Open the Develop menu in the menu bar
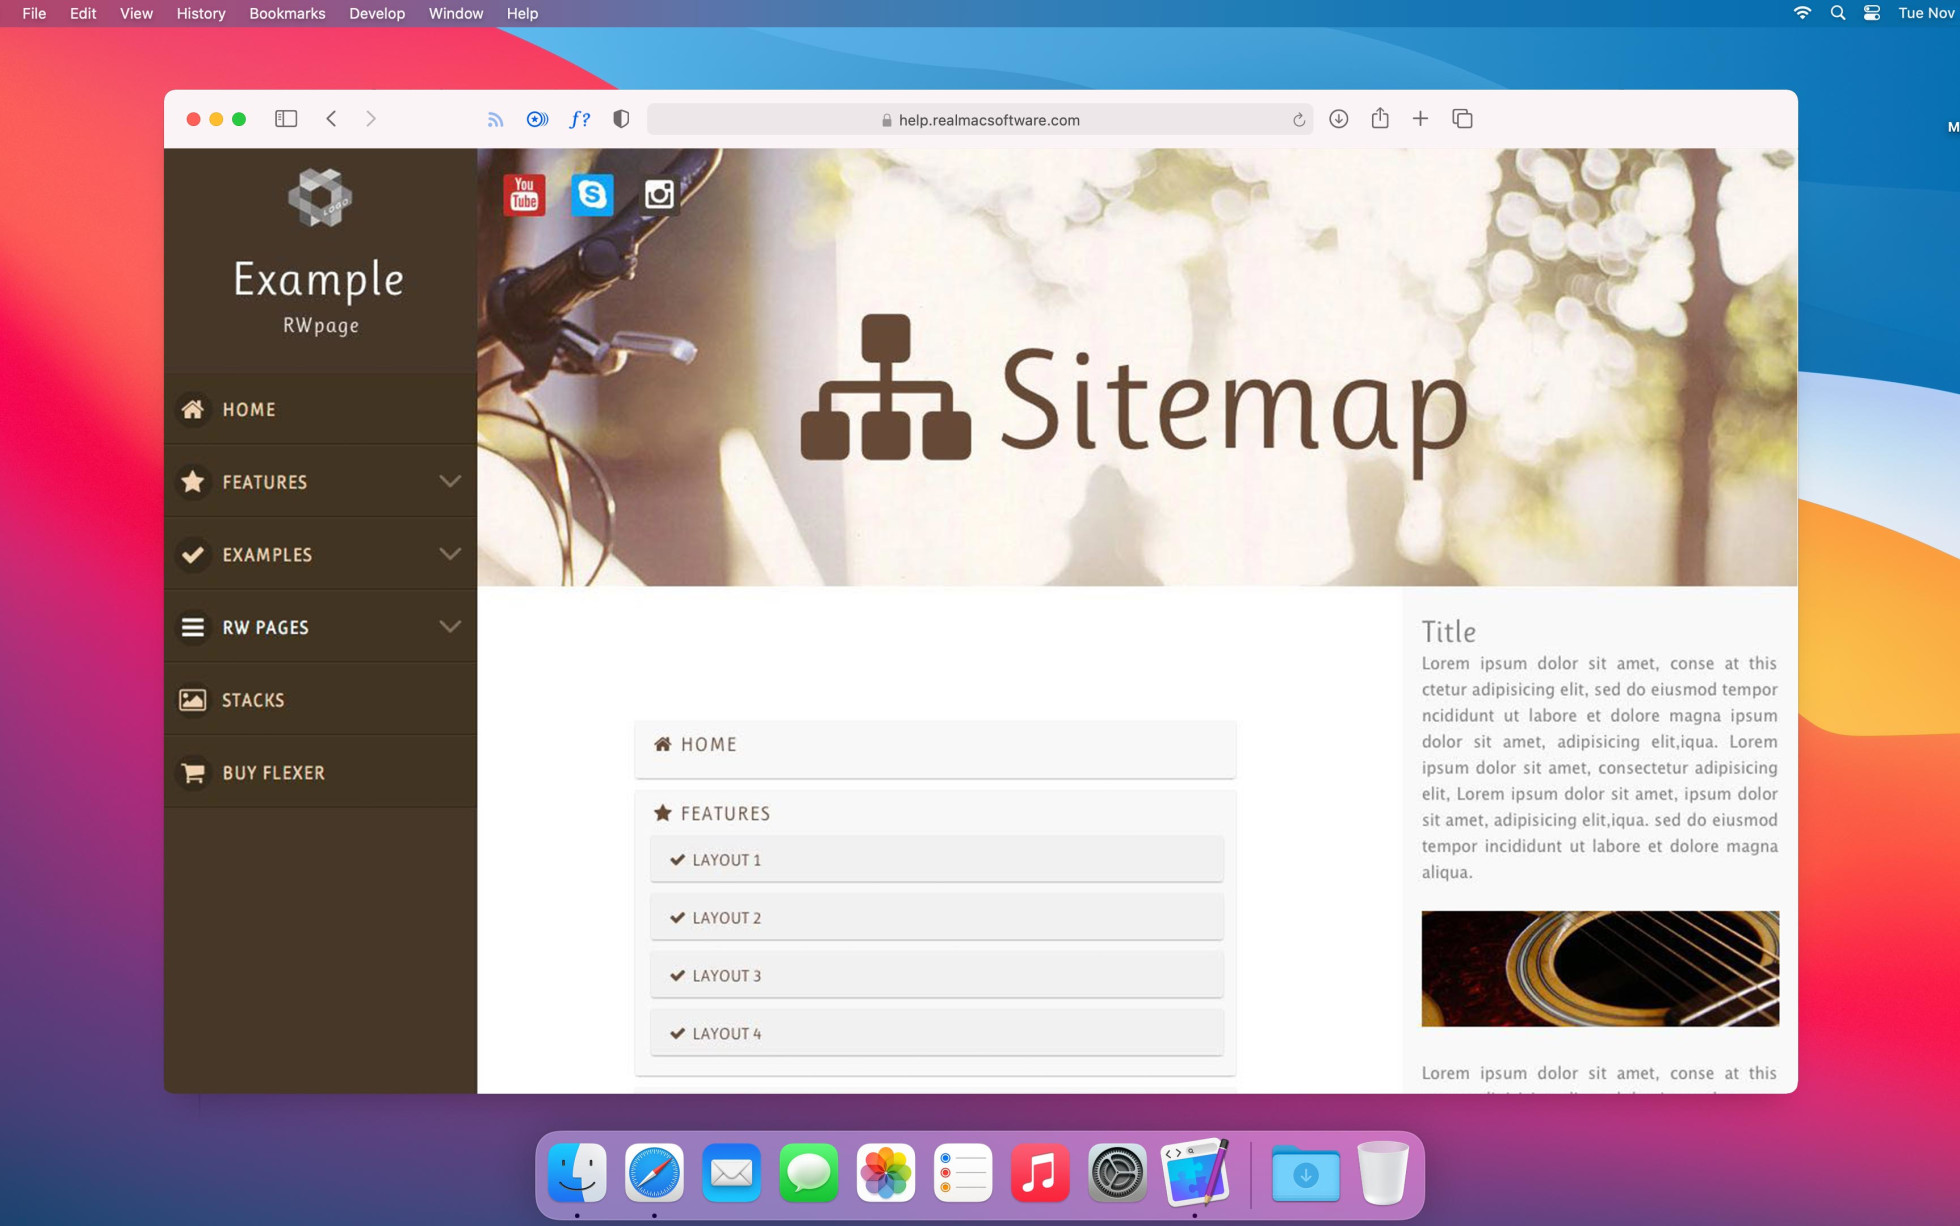Screen dimensions: 1960x1226 (377, 13)
